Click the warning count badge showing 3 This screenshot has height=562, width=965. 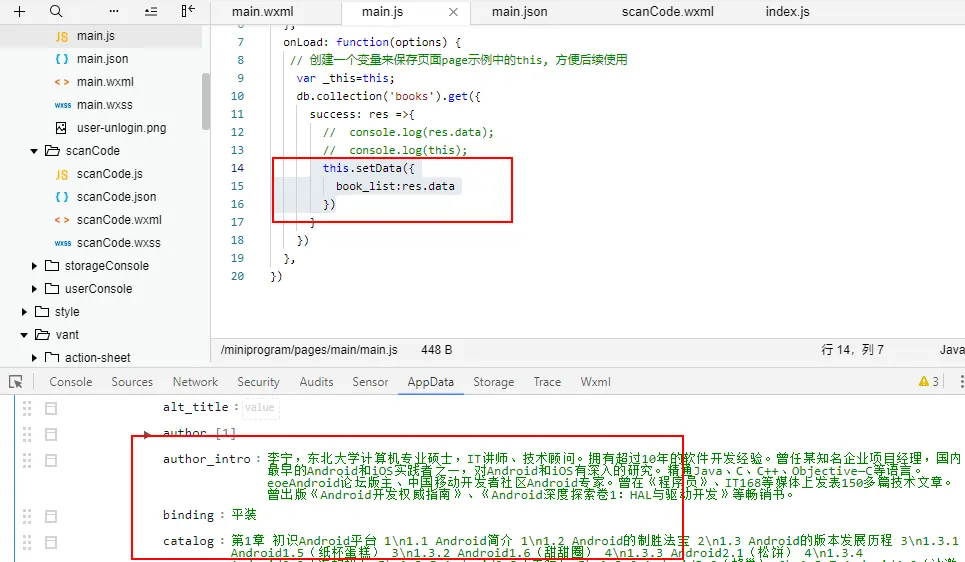click(x=929, y=382)
